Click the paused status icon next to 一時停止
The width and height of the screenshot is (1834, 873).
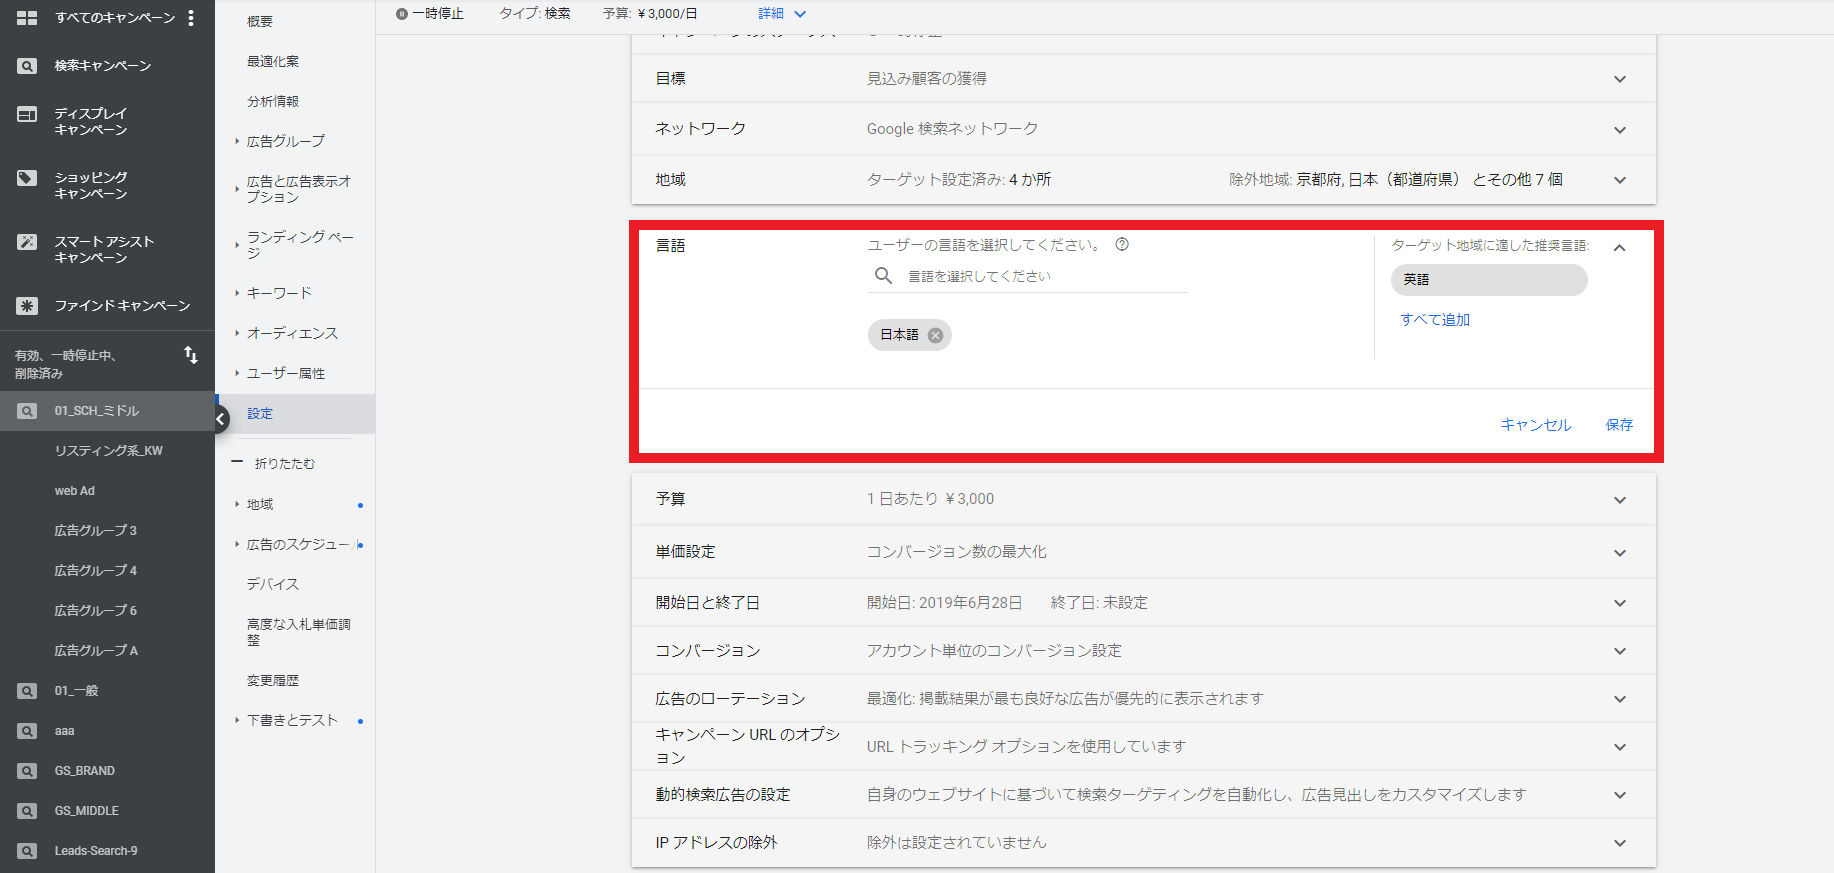point(402,14)
